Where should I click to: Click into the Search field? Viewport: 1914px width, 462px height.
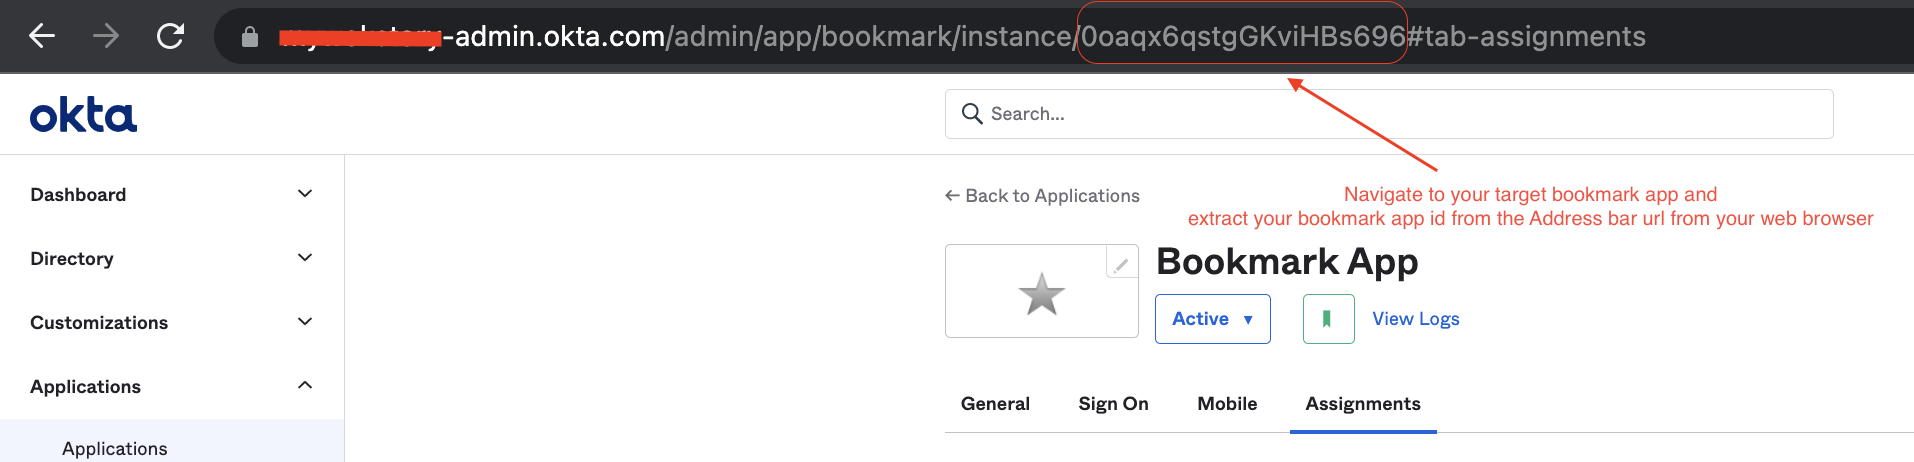pos(1400,114)
